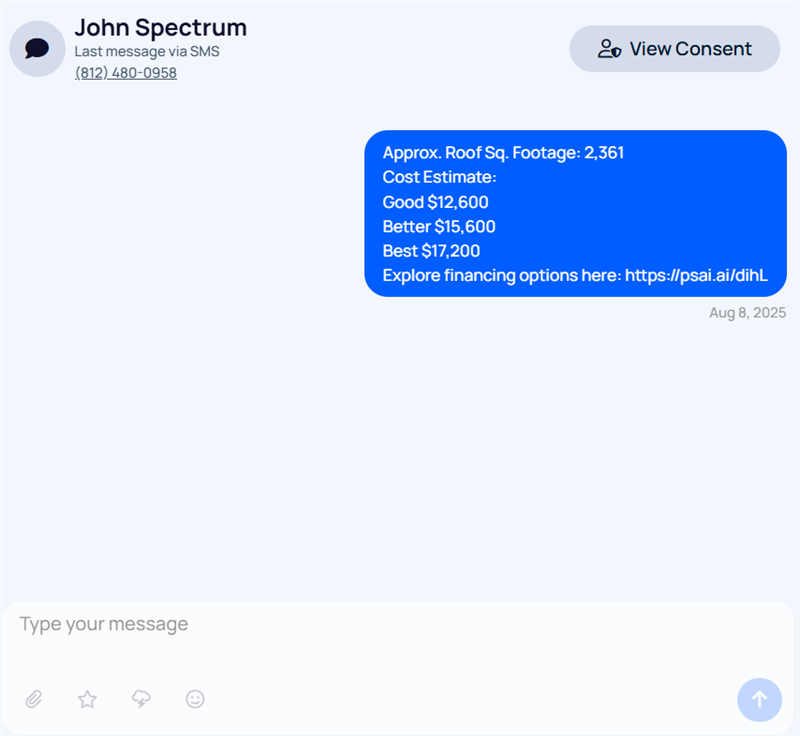
Task: Click the Cost Estimate: heading in message
Action: click(x=439, y=177)
